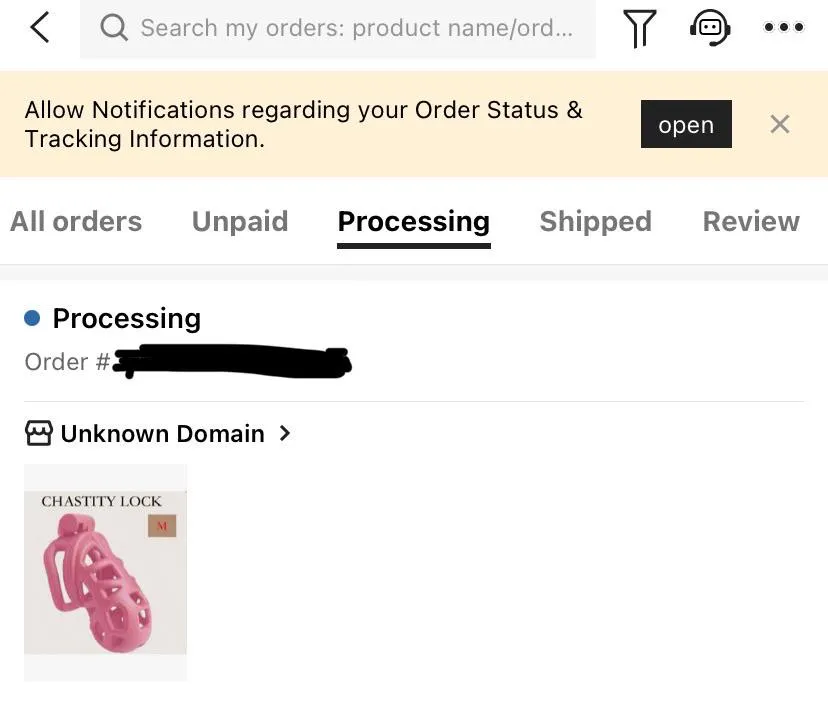This screenshot has width=828, height=715.
Task: Expand the chevron next to Unknown Domain
Action: coord(285,433)
